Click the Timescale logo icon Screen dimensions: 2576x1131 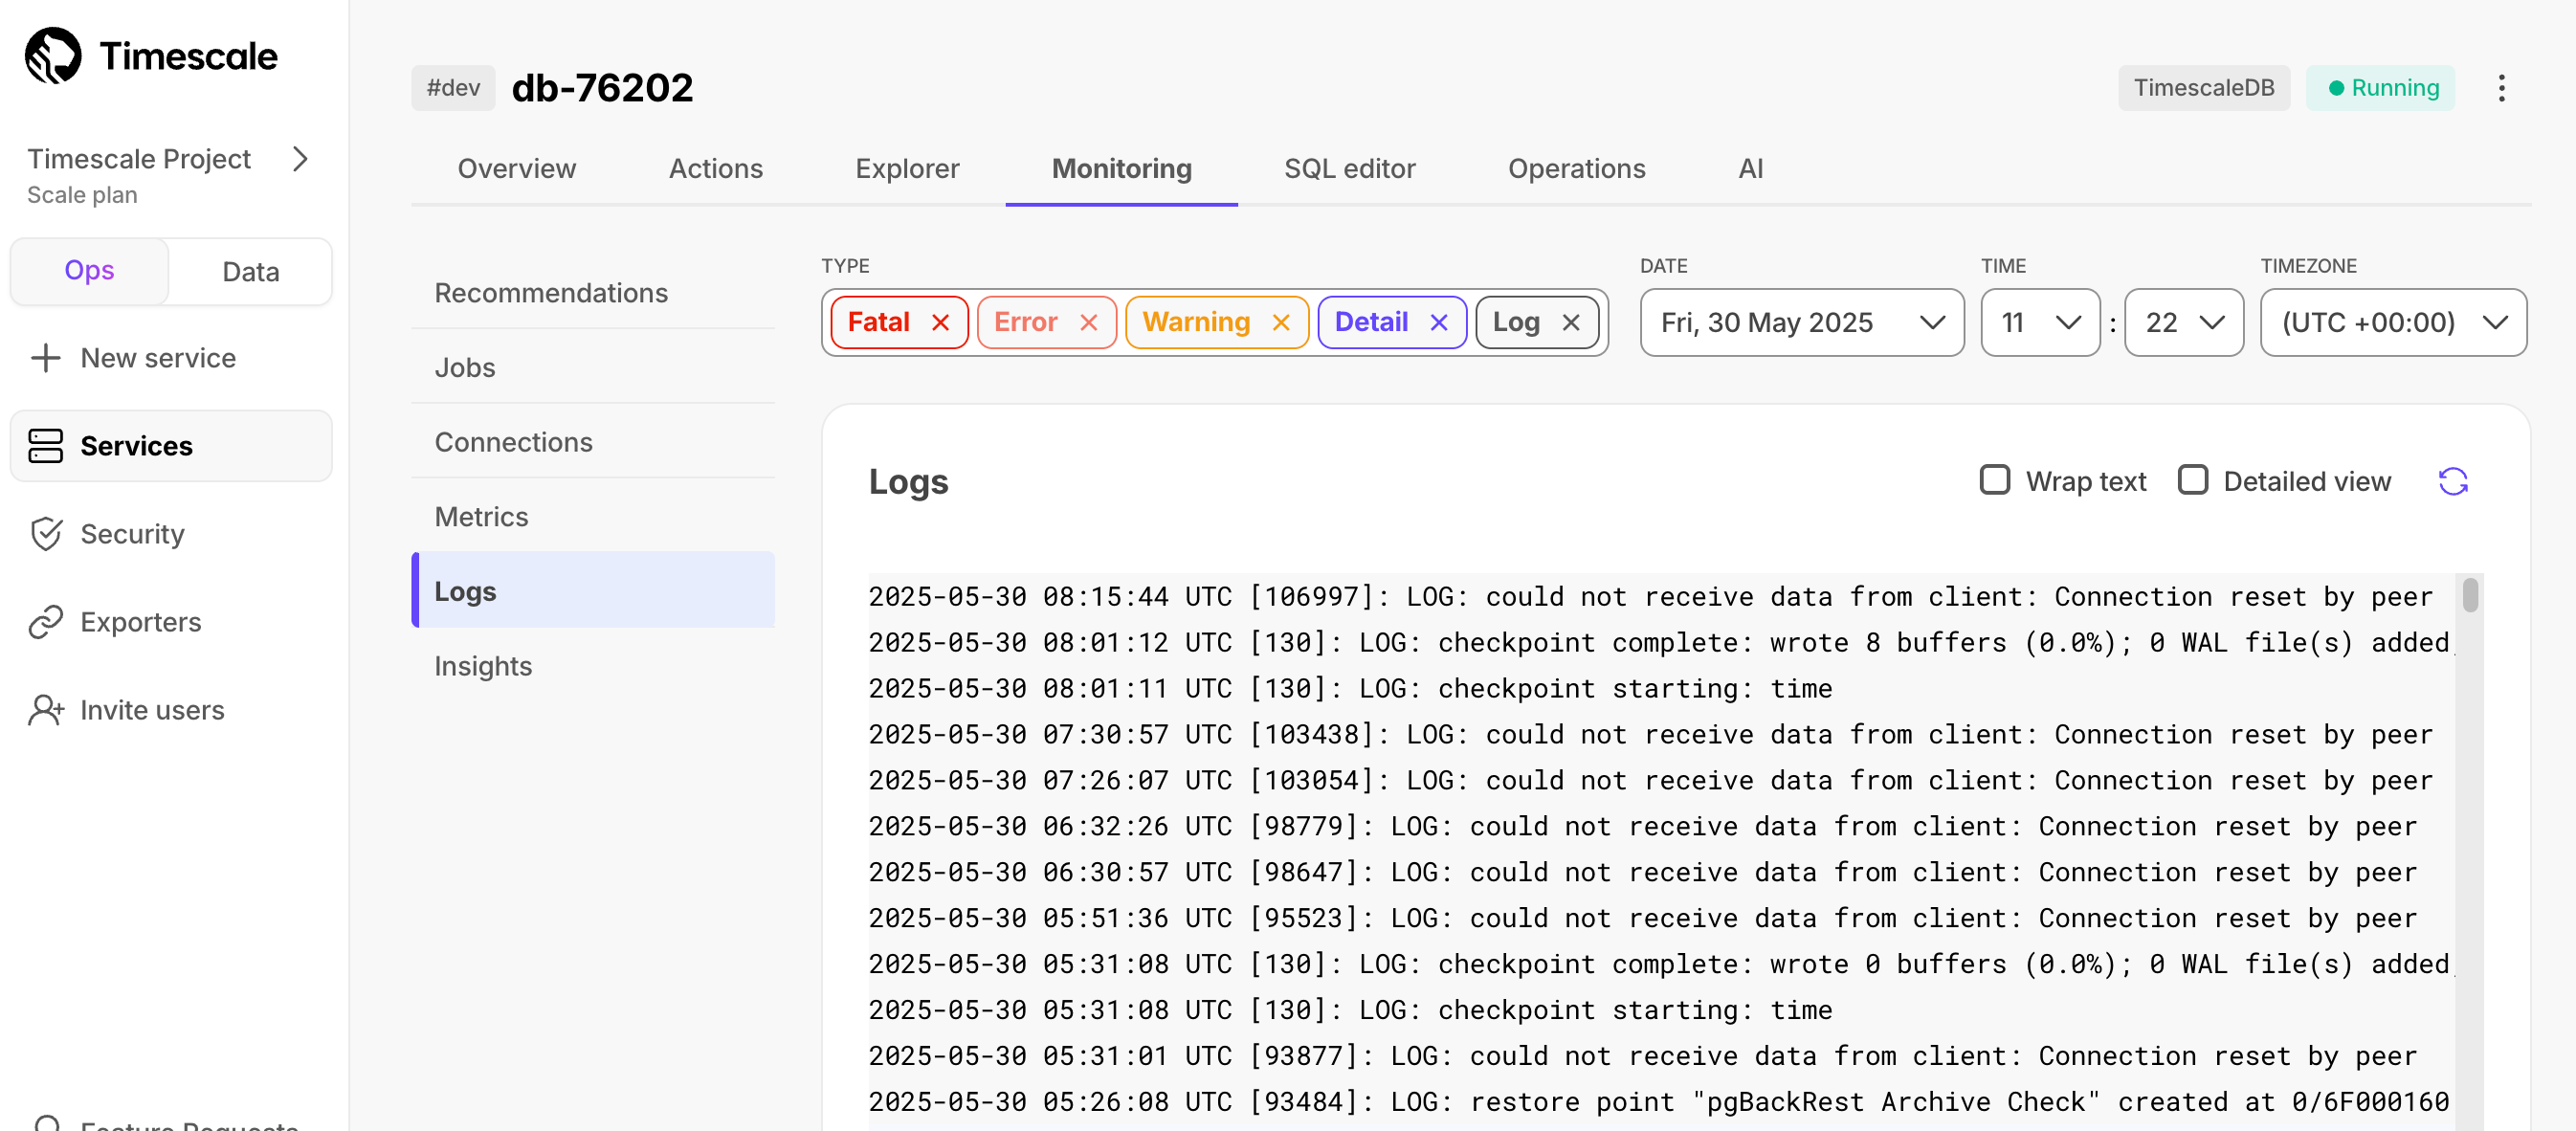tap(53, 56)
